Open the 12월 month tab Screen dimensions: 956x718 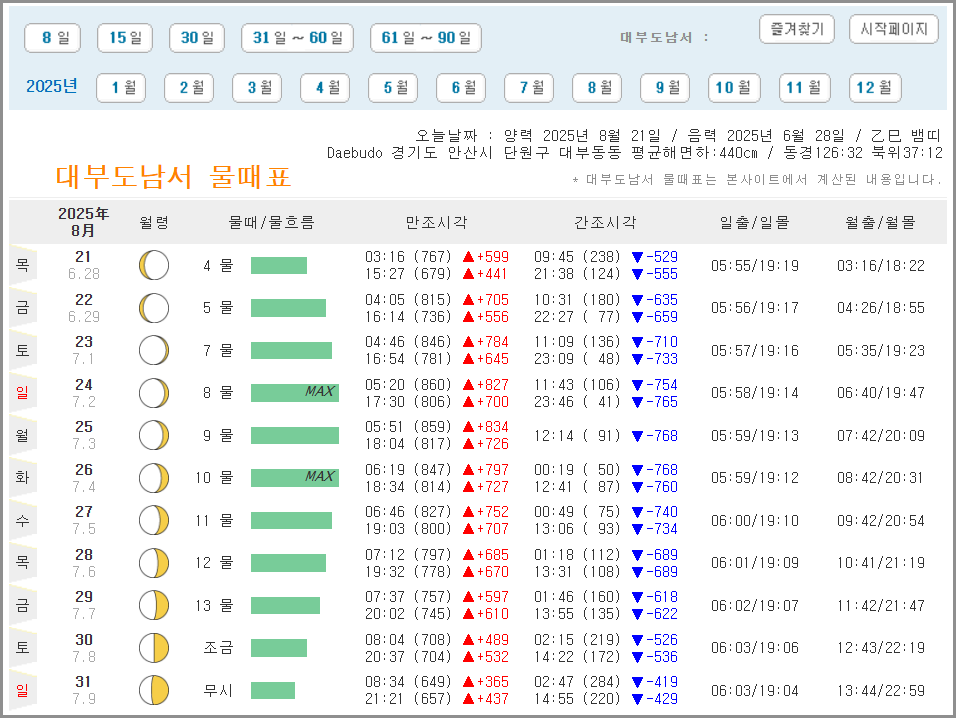pos(874,87)
